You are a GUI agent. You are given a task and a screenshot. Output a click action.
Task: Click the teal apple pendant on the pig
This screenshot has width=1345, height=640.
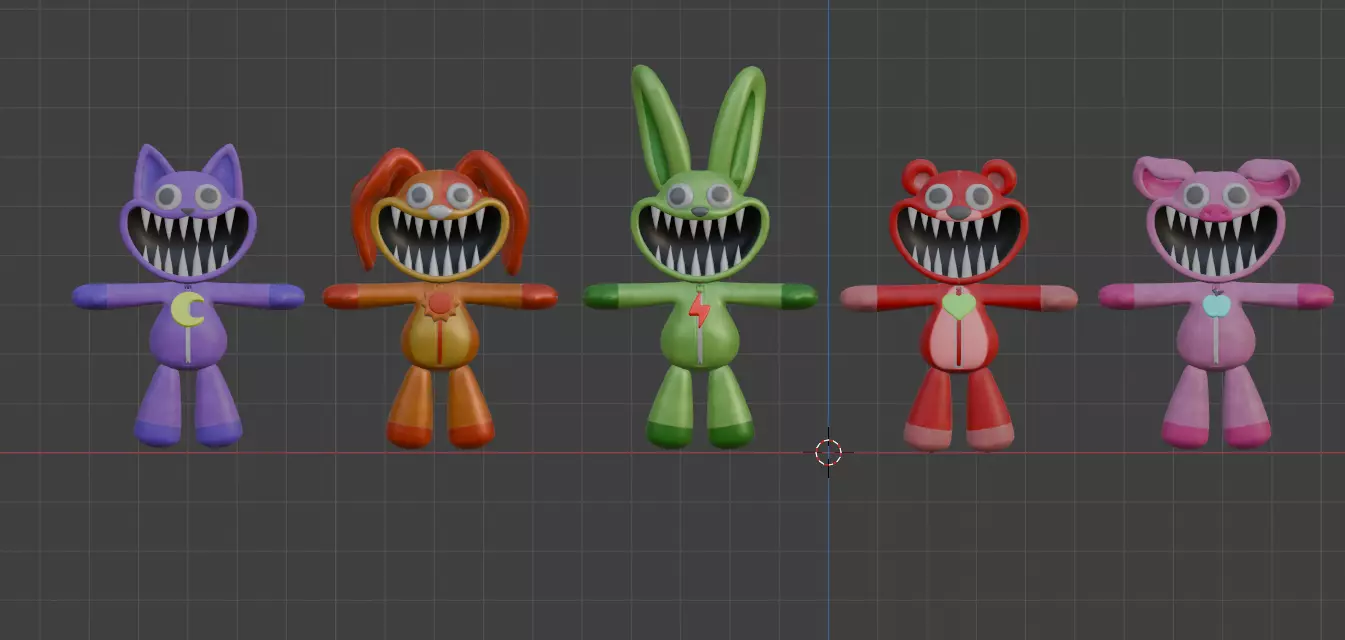(x=1216, y=304)
